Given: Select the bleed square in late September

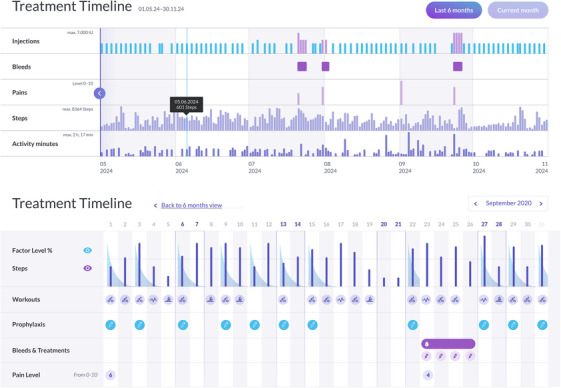Looking at the screenshot, I should pyautogui.click(x=458, y=66).
